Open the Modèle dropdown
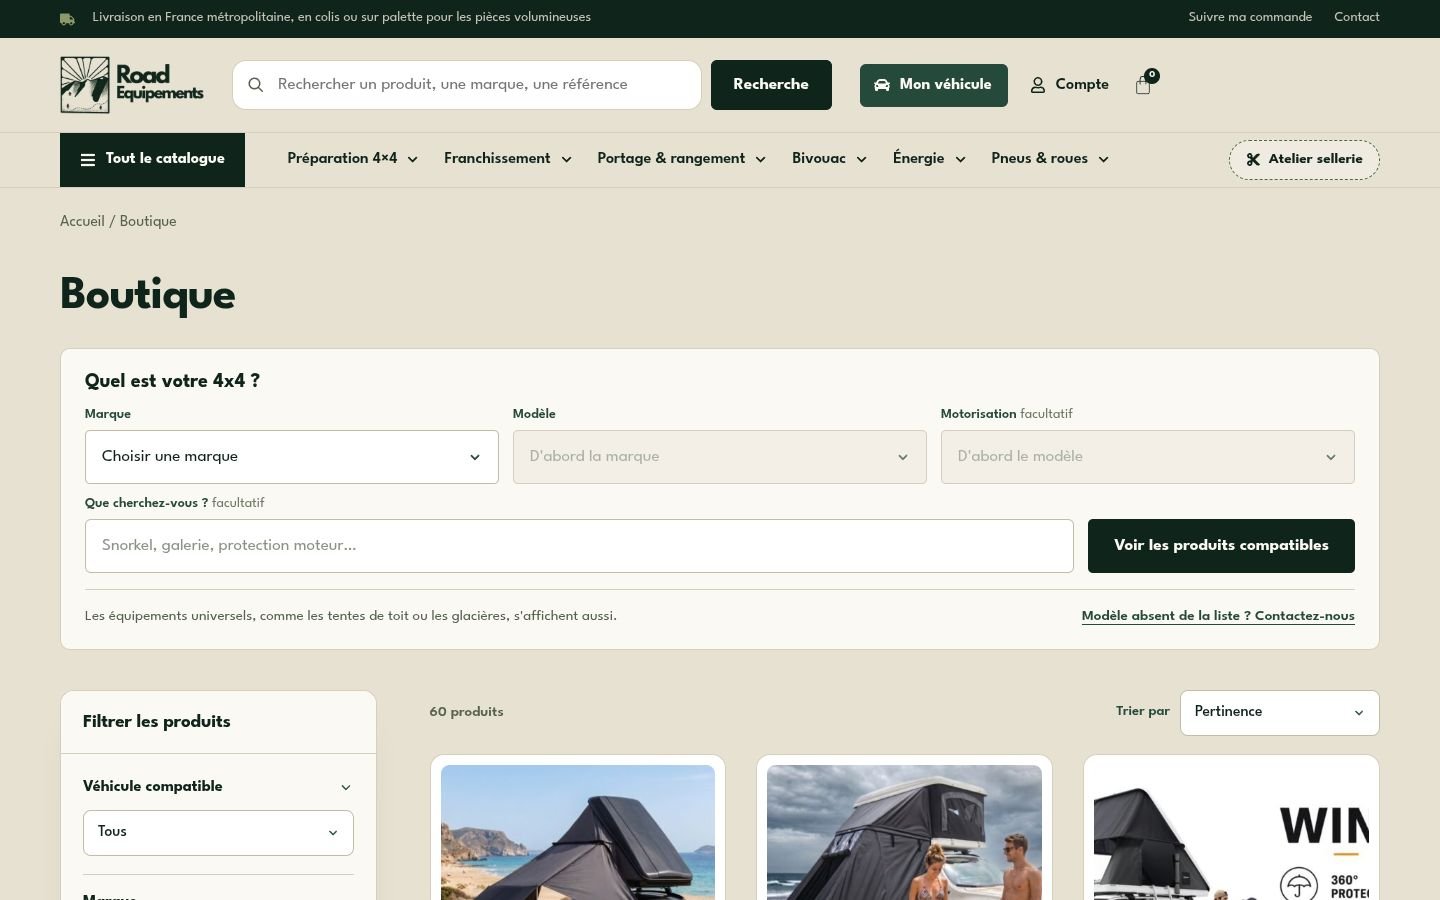Viewport: 1440px width, 900px height. (x=720, y=457)
